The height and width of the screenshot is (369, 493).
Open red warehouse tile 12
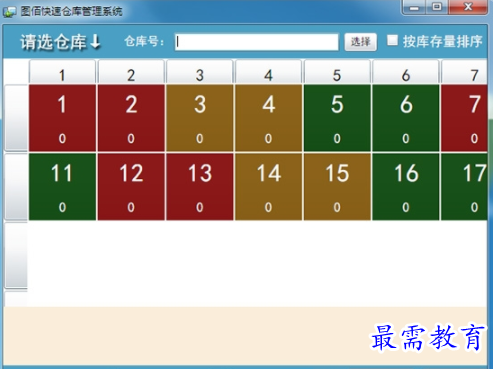coord(131,187)
